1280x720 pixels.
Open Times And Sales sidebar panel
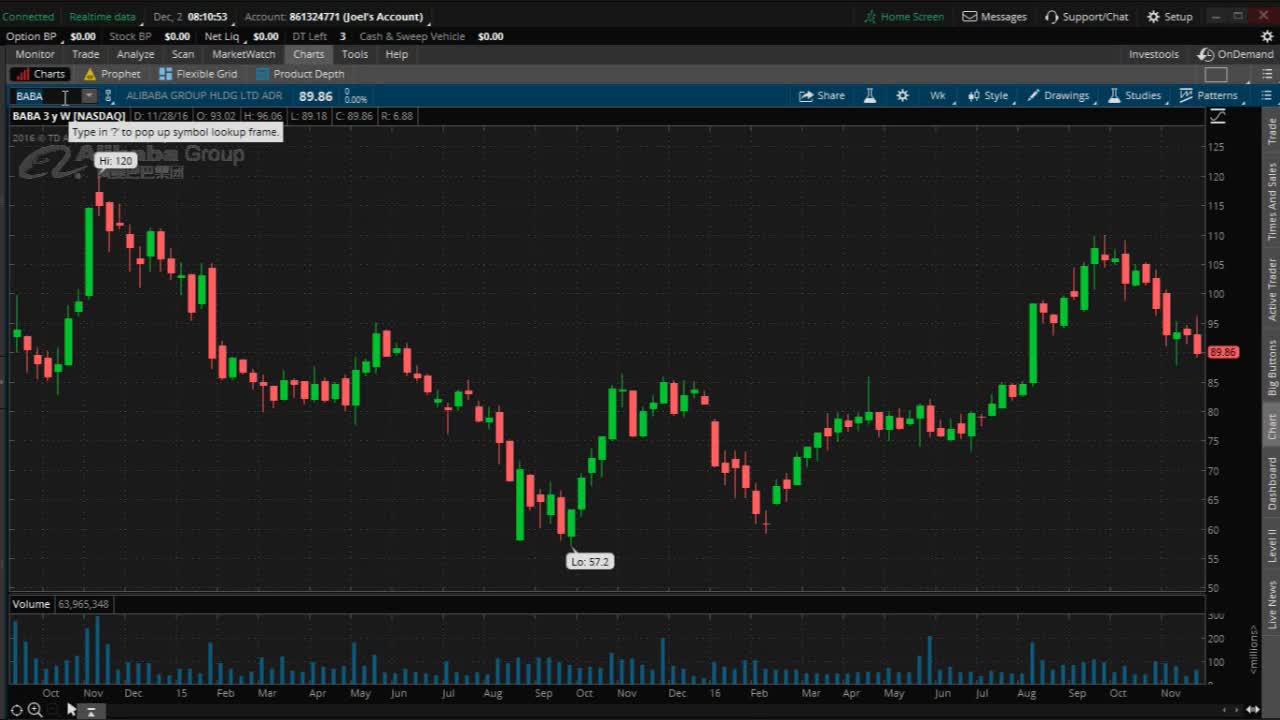1272,202
